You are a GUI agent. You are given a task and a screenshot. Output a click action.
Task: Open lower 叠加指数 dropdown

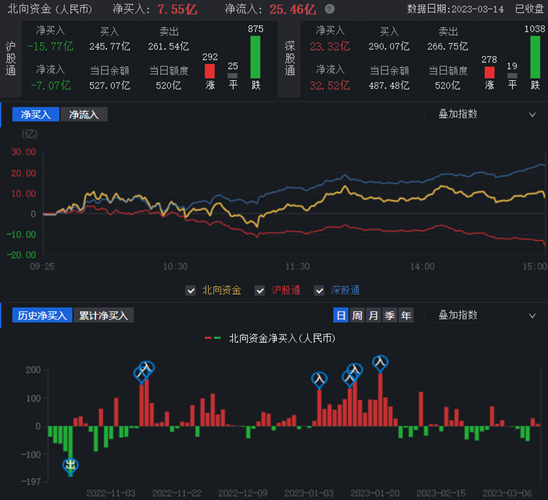click(484, 316)
